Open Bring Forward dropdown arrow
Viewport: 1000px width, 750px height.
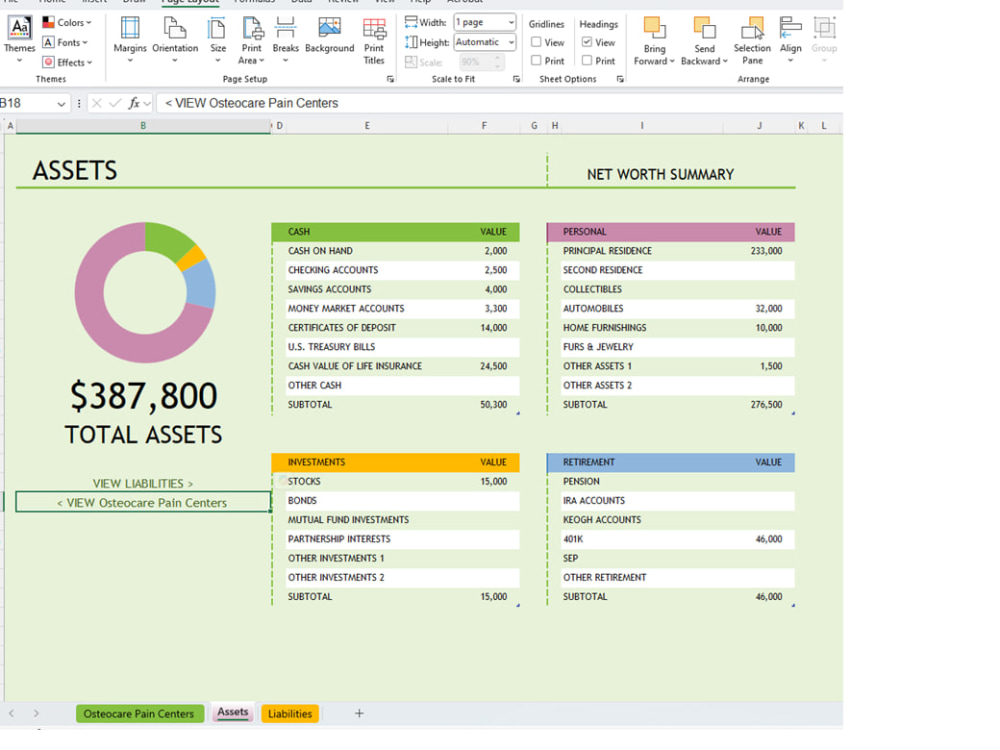672,61
